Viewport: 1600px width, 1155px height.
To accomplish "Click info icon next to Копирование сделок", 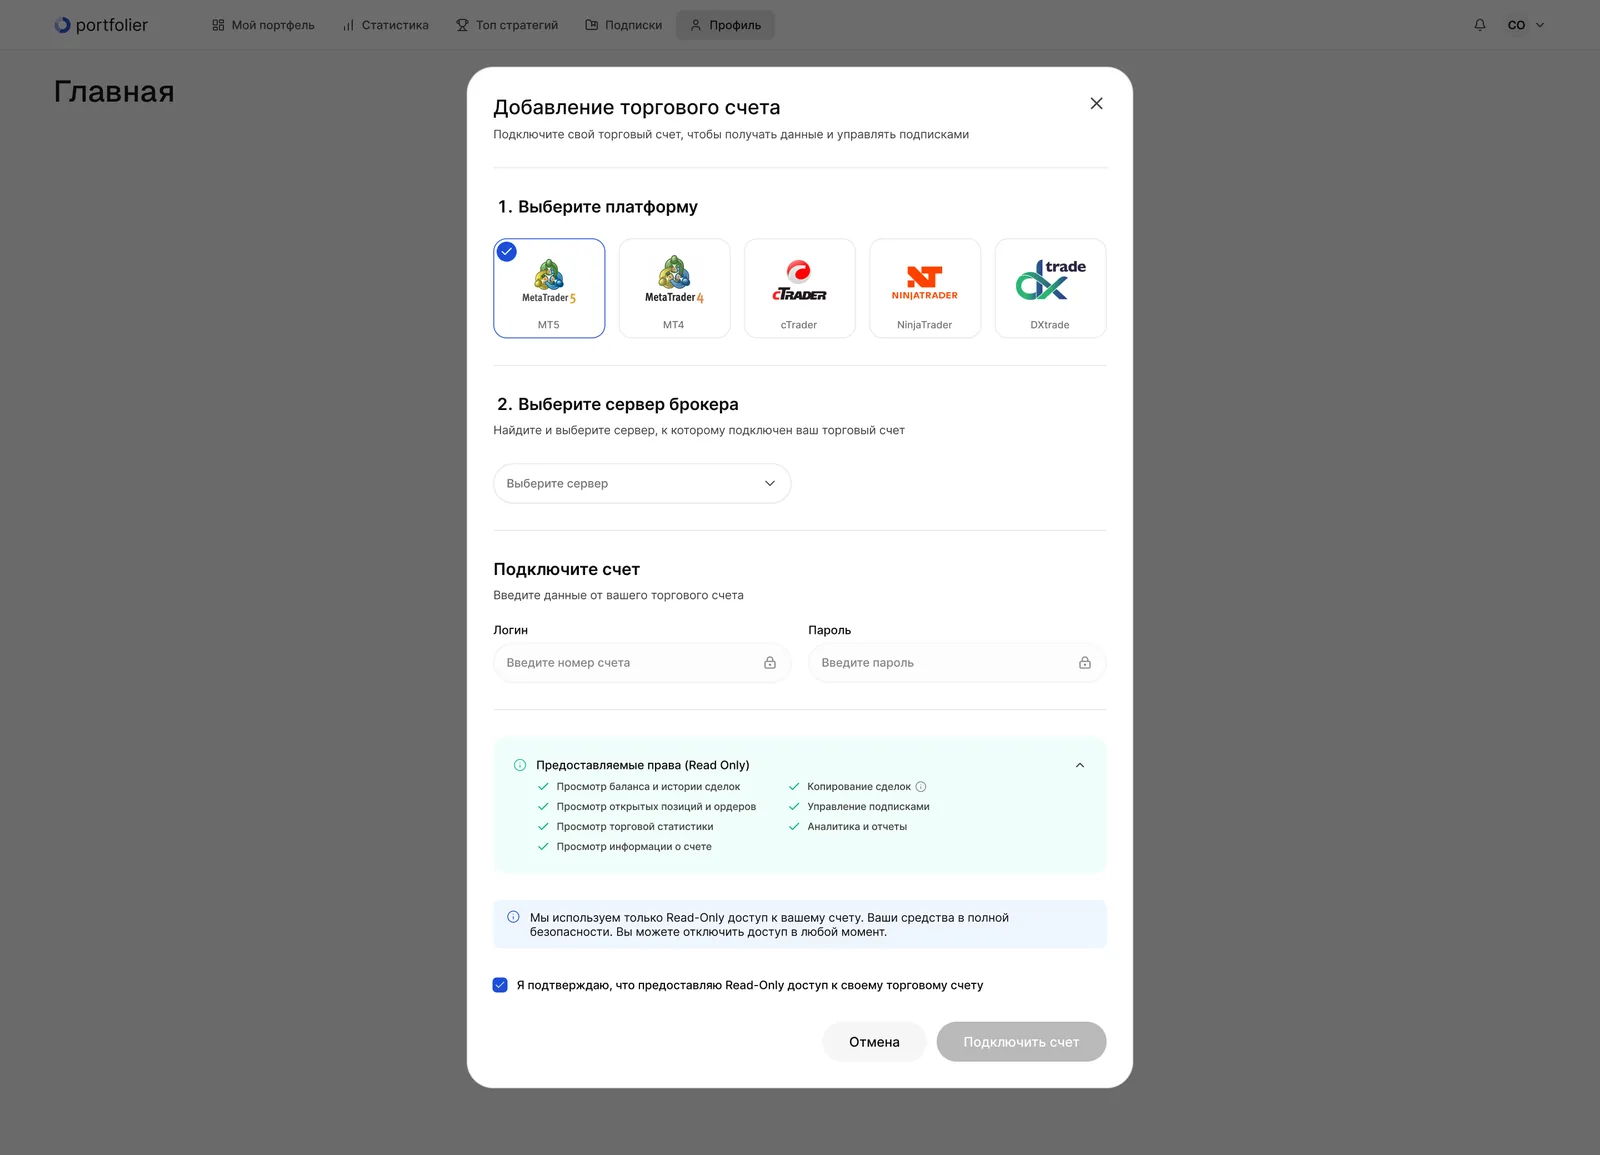I will point(921,787).
